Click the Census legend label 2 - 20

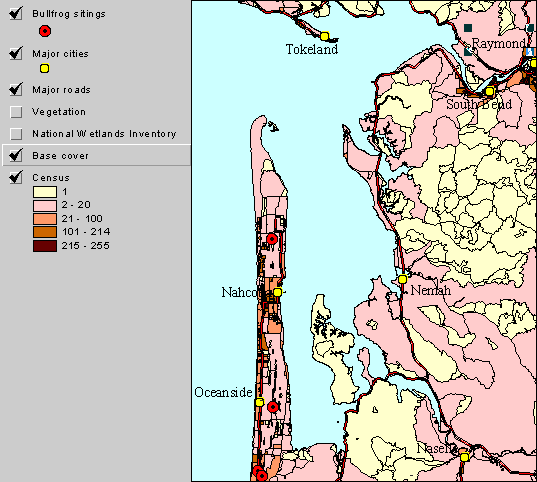76,205
